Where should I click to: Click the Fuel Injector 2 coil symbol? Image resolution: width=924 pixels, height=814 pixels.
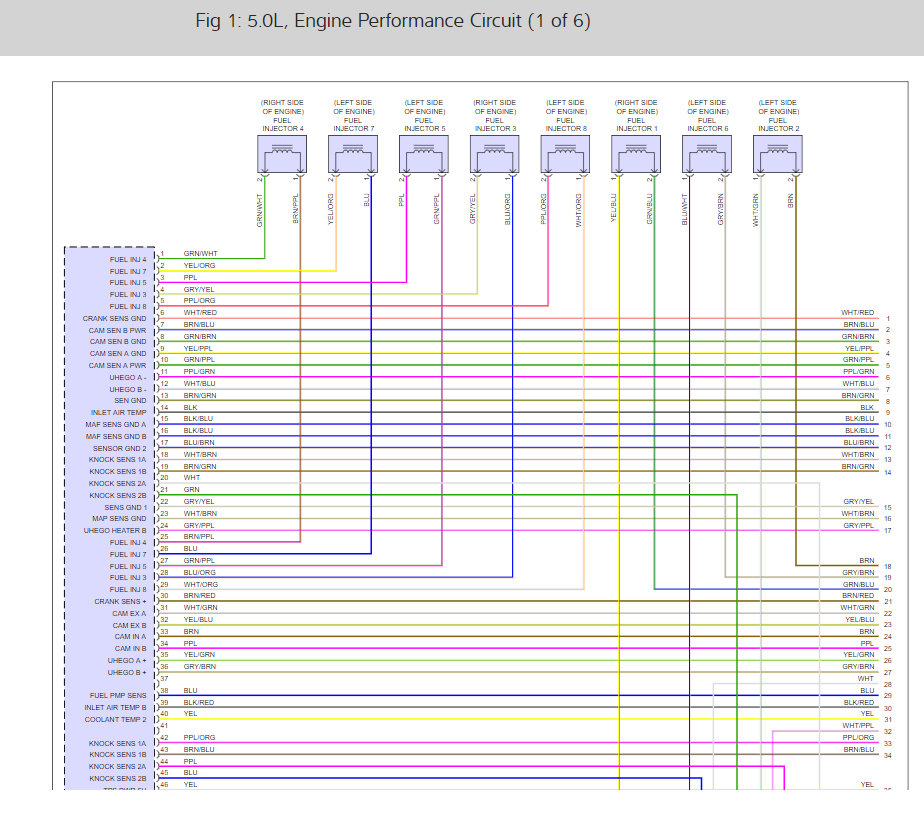[778, 154]
